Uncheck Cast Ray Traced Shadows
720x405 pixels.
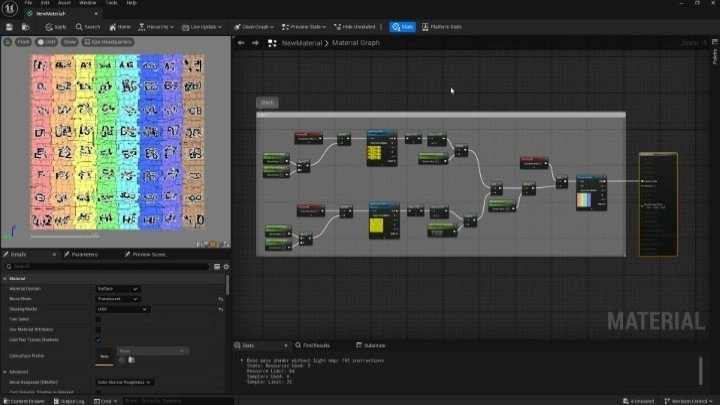click(98, 339)
